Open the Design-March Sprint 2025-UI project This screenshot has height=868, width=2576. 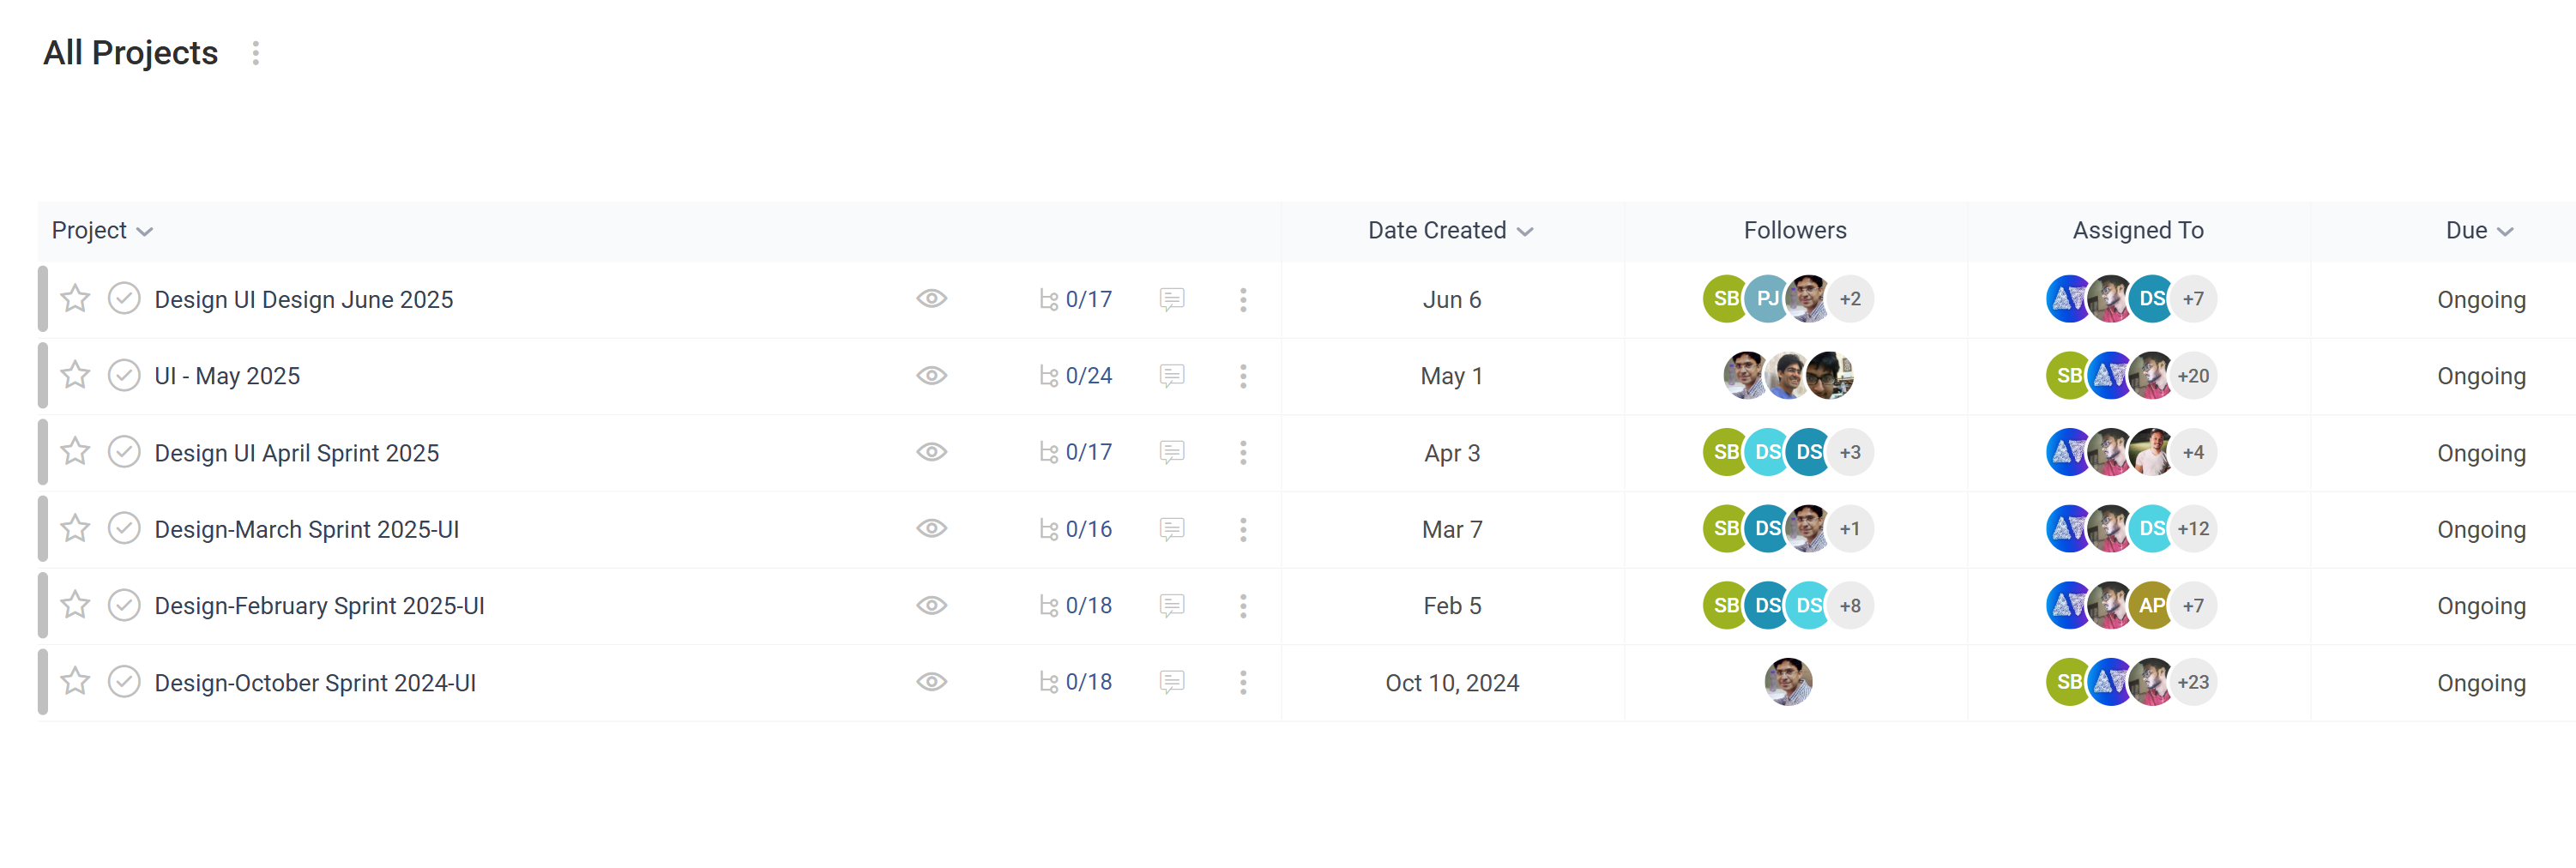point(307,529)
